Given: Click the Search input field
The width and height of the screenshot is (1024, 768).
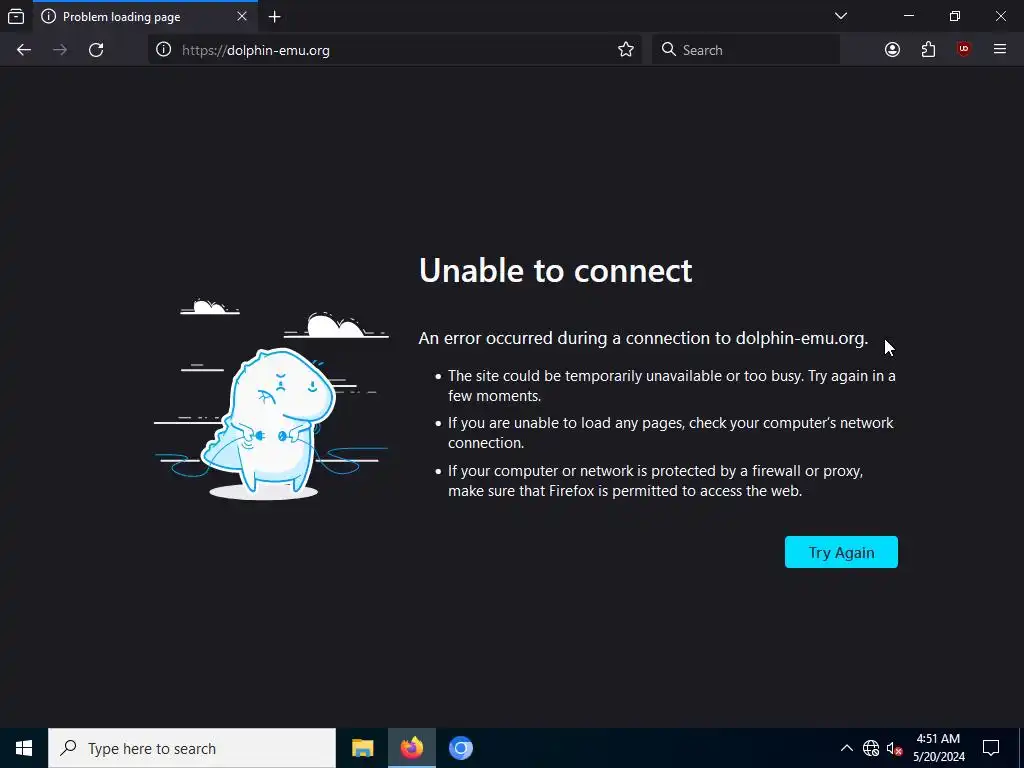Looking at the screenshot, I should pos(746,50).
